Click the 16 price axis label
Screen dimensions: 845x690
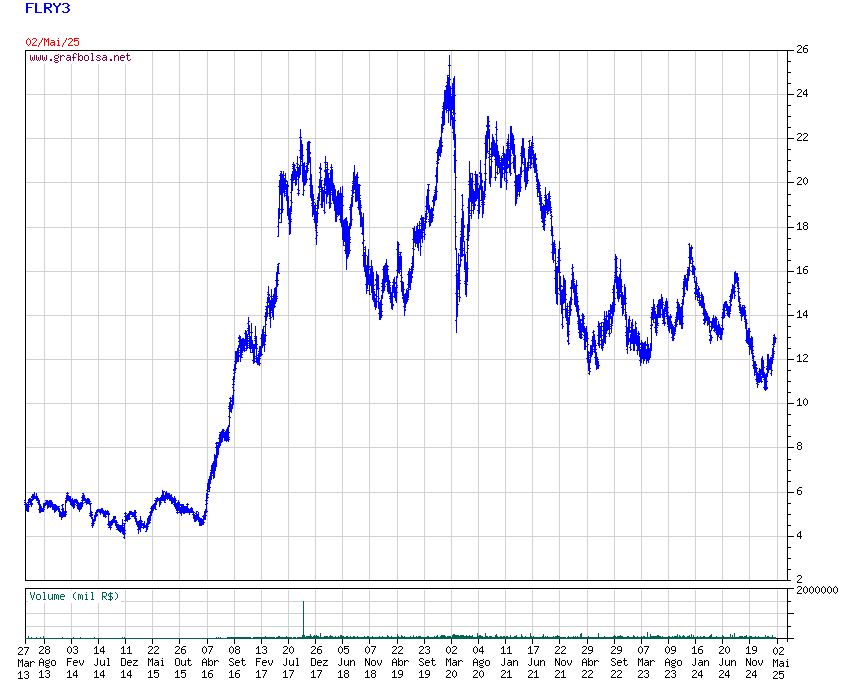coord(802,271)
